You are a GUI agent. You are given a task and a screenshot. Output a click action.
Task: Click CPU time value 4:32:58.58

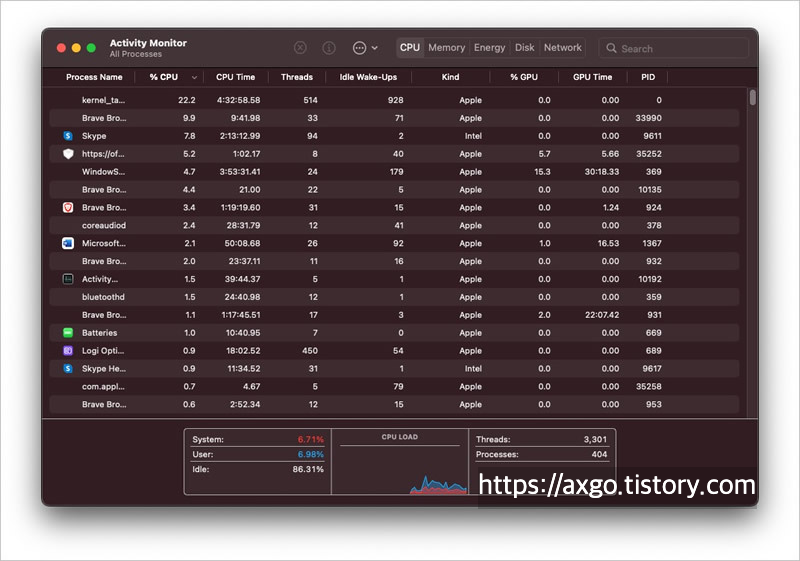(x=238, y=100)
